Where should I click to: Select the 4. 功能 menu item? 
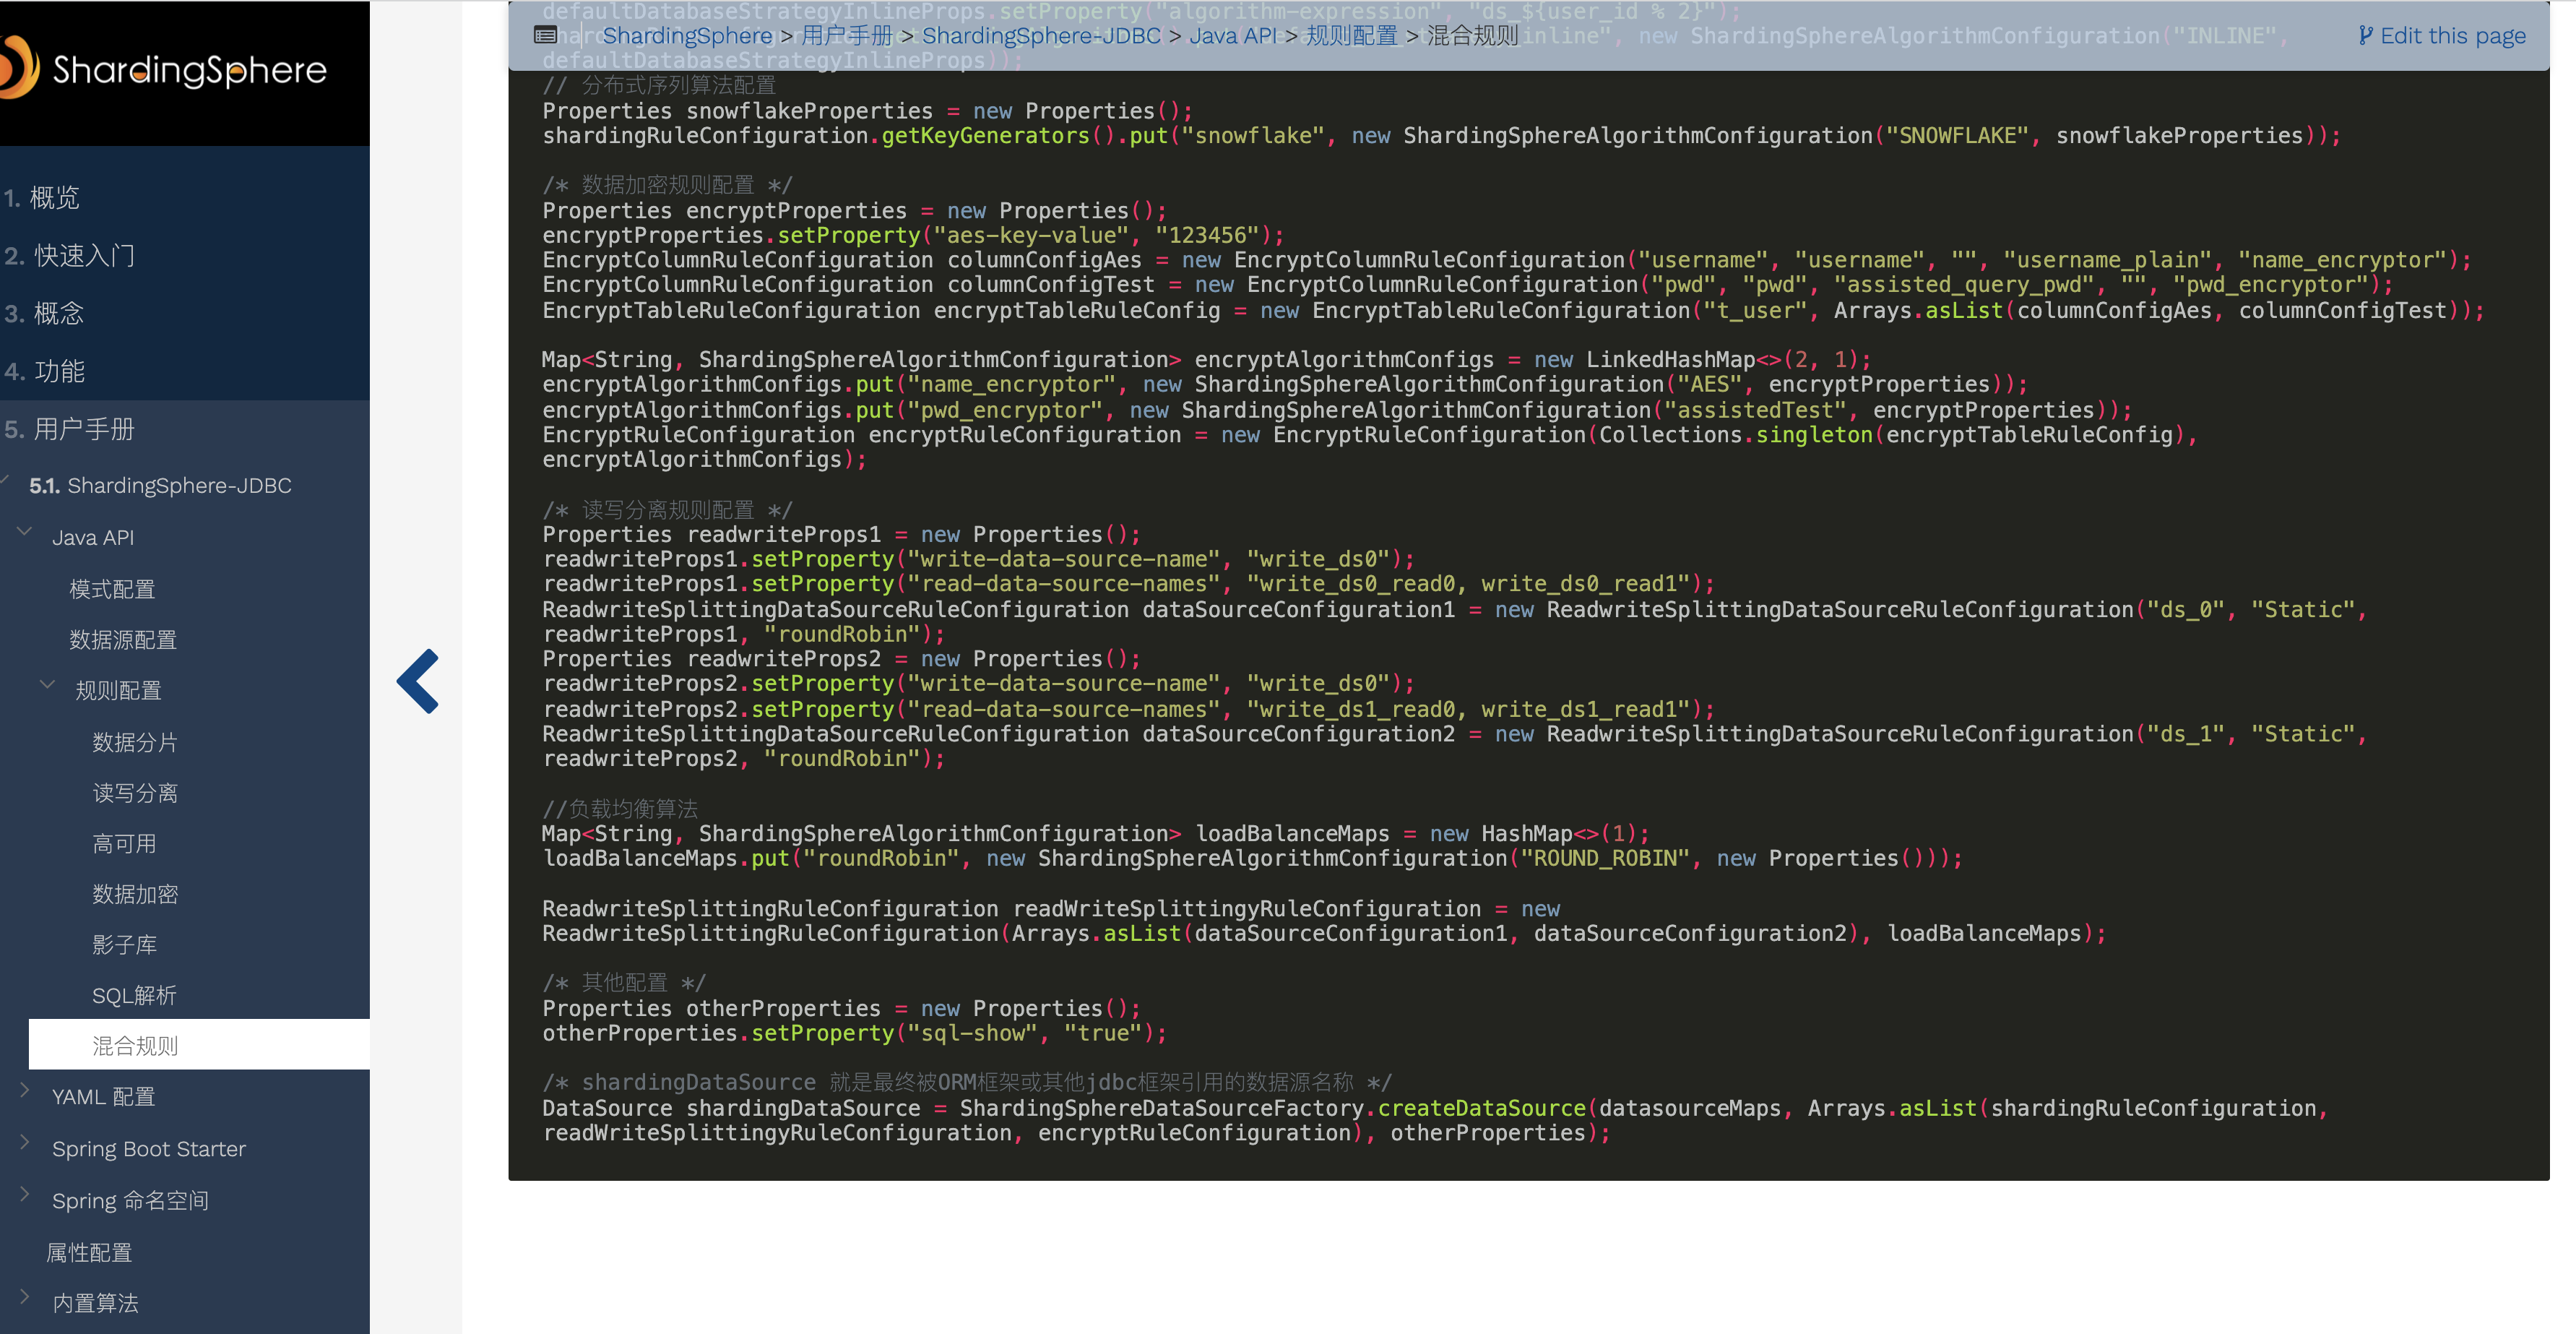coord(45,372)
